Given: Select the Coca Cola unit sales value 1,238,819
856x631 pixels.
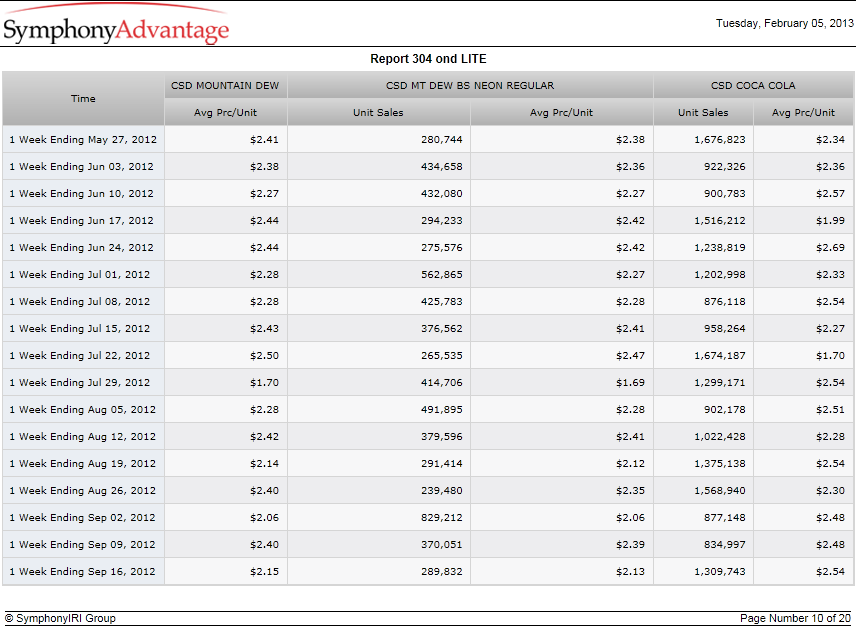Looking at the screenshot, I should 720,247.
